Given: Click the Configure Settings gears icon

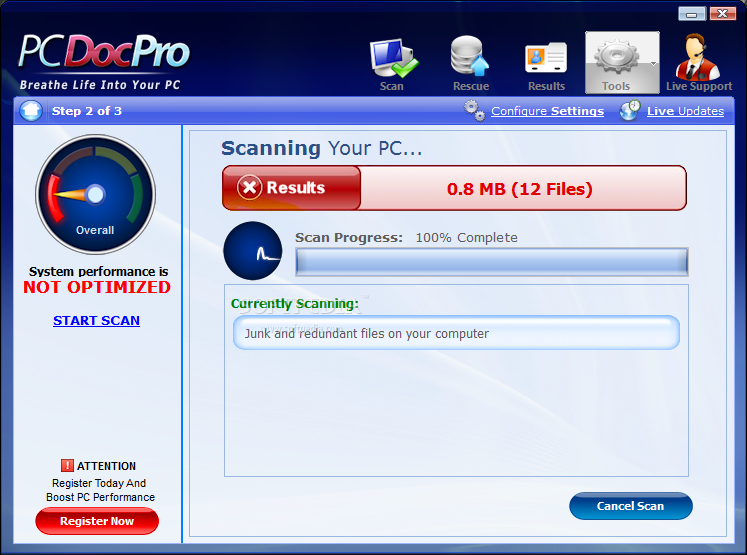Looking at the screenshot, I should [x=474, y=111].
